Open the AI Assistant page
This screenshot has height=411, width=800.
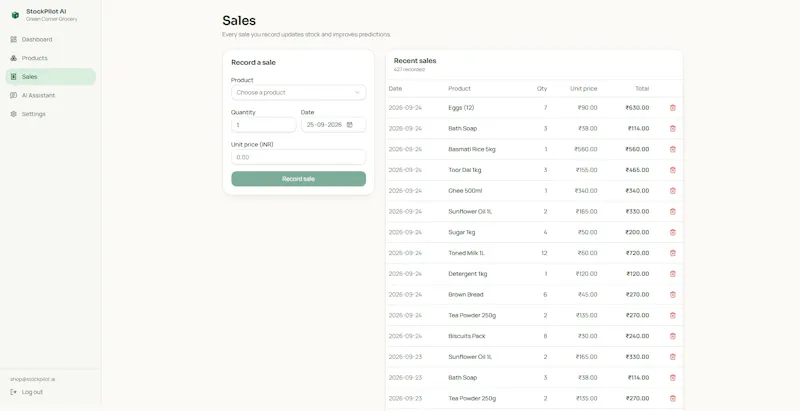(51, 95)
